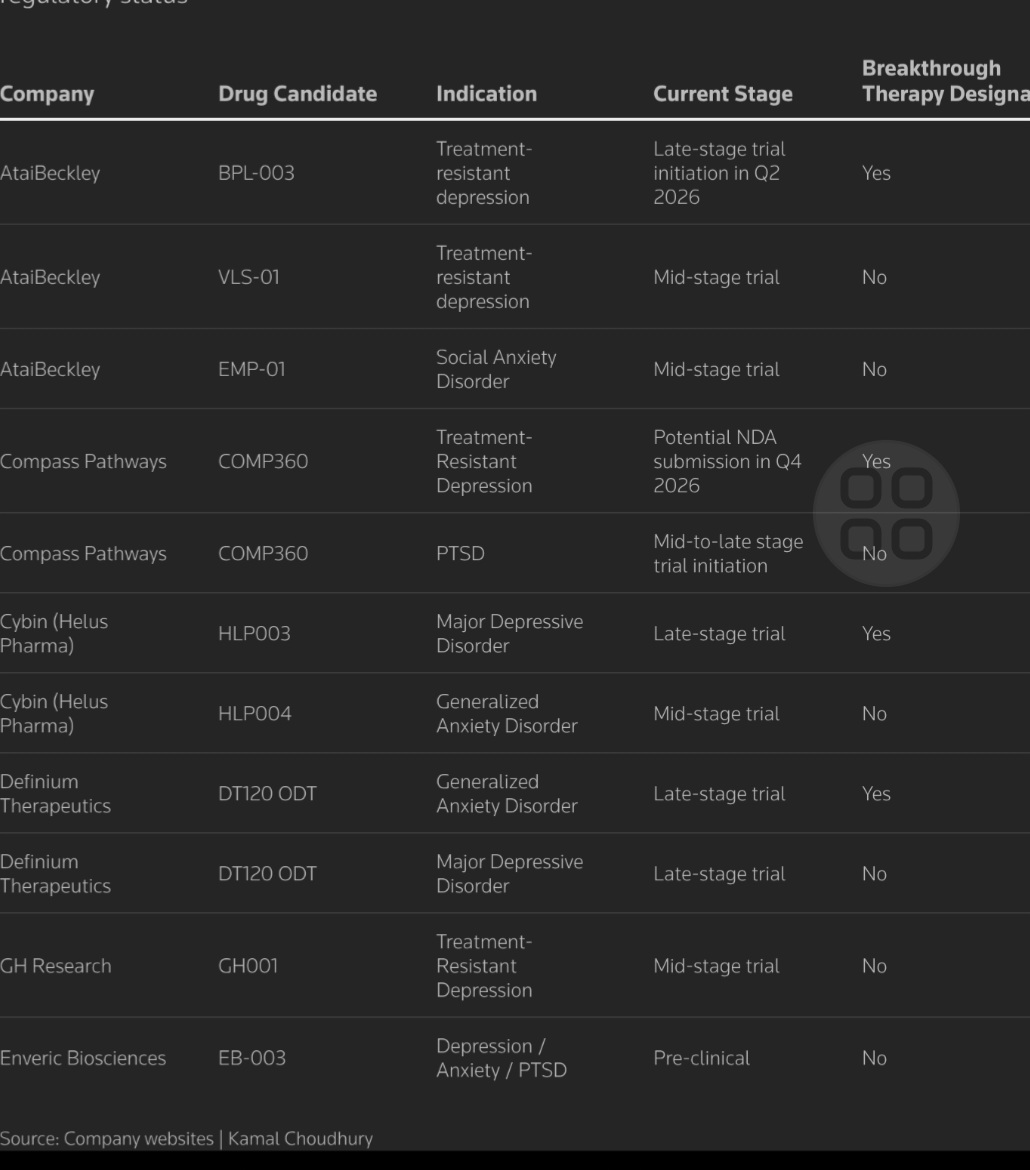The height and width of the screenshot is (1170, 1030).
Task: Click Yes in the HLP003 row
Action: click(x=876, y=634)
